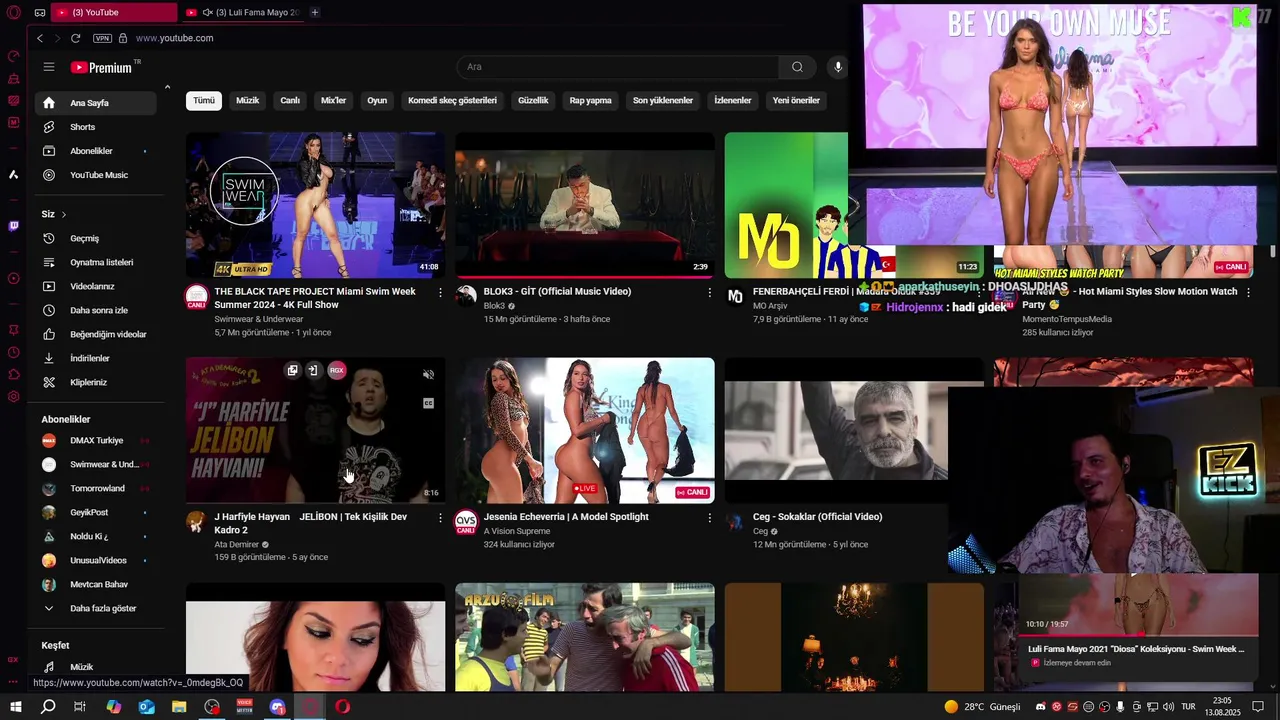Open options menu for Hot Miami Styles video

click(x=1247, y=292)
